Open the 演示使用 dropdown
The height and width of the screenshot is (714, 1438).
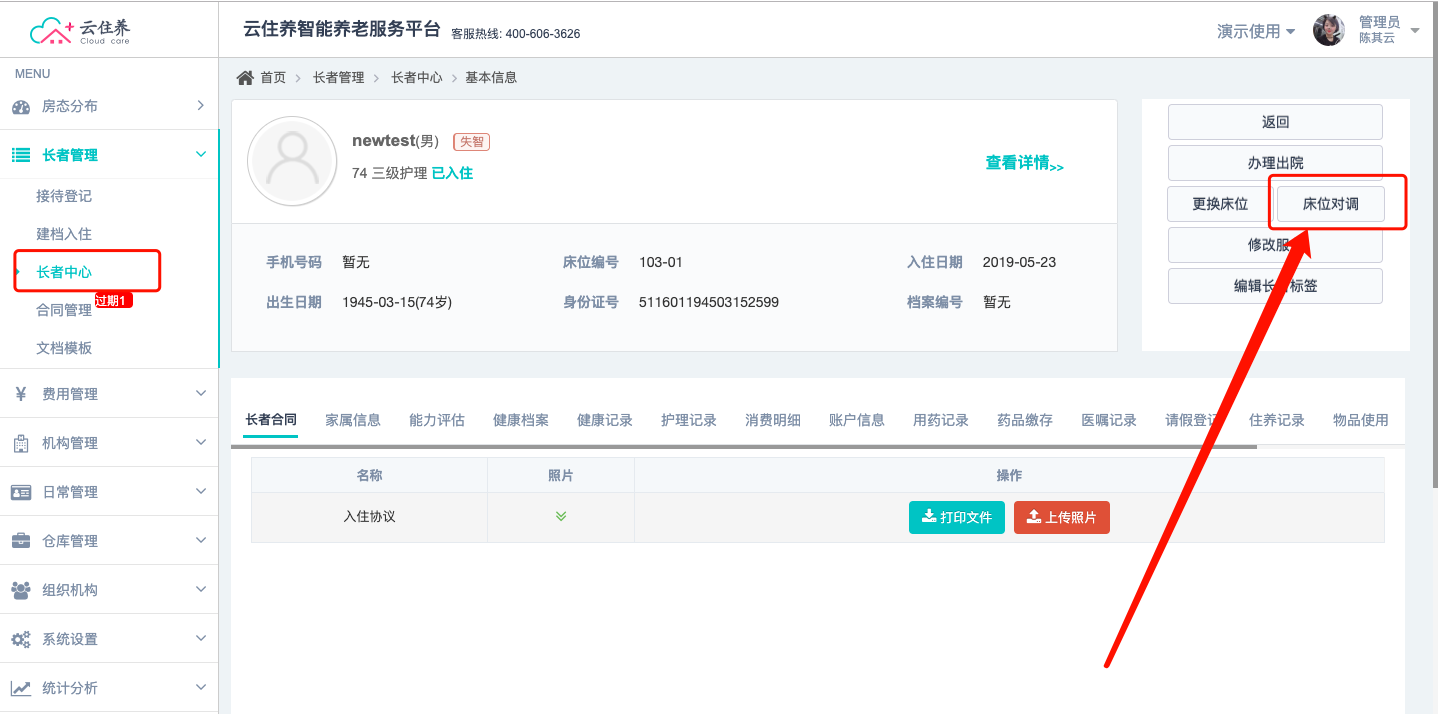point(1256,31)
